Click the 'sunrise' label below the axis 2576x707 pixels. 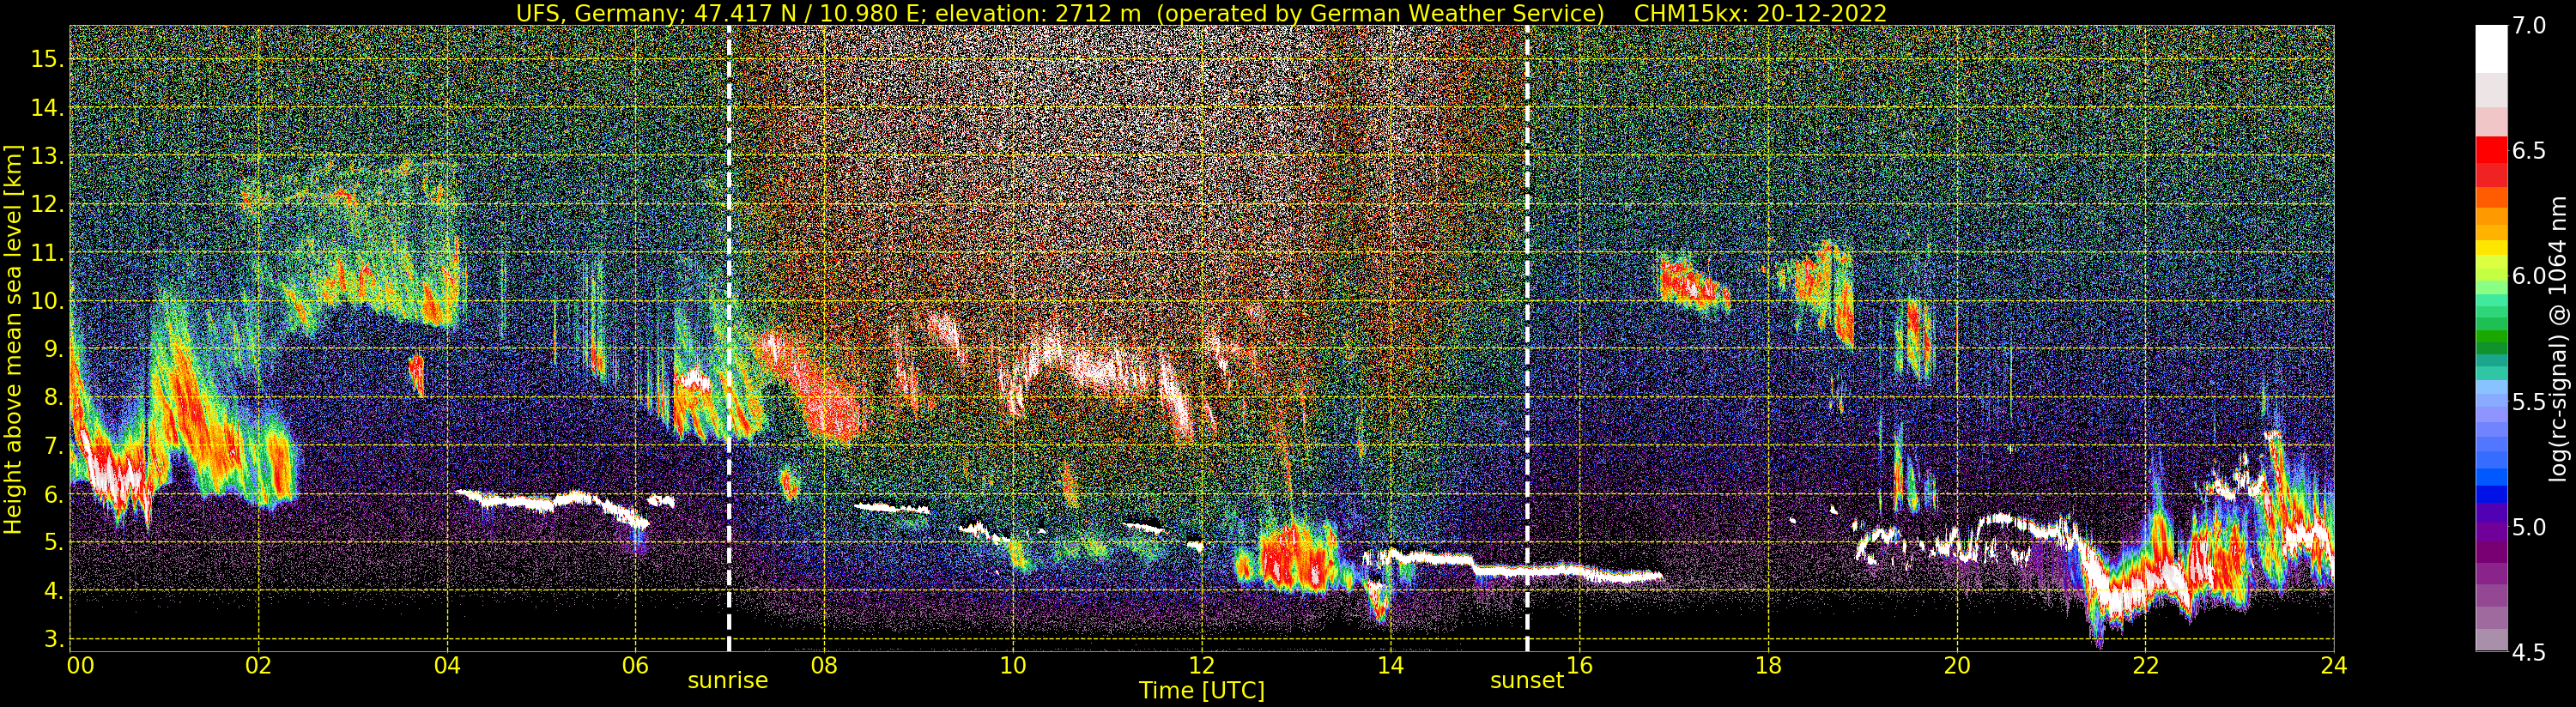(728, 681)
